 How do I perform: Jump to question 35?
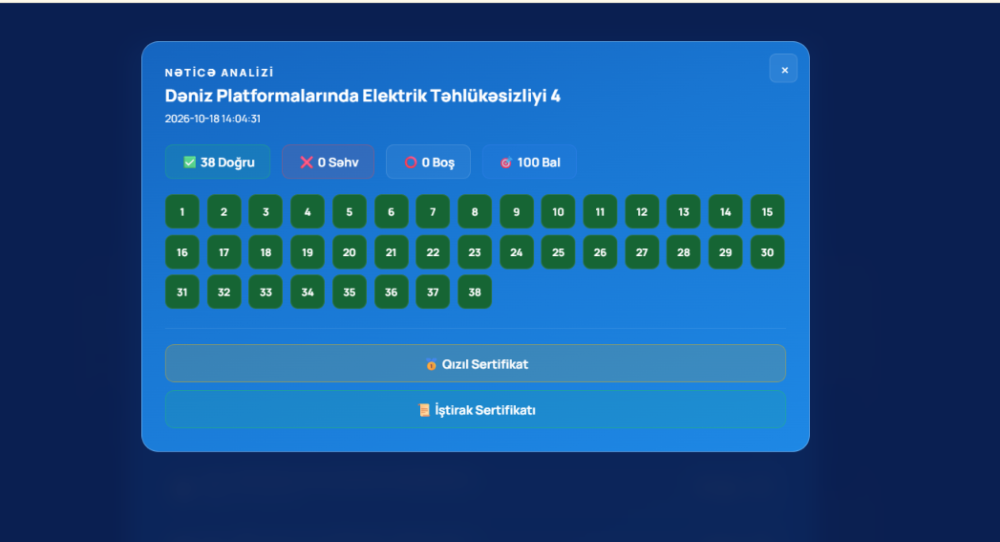[349, 292]
